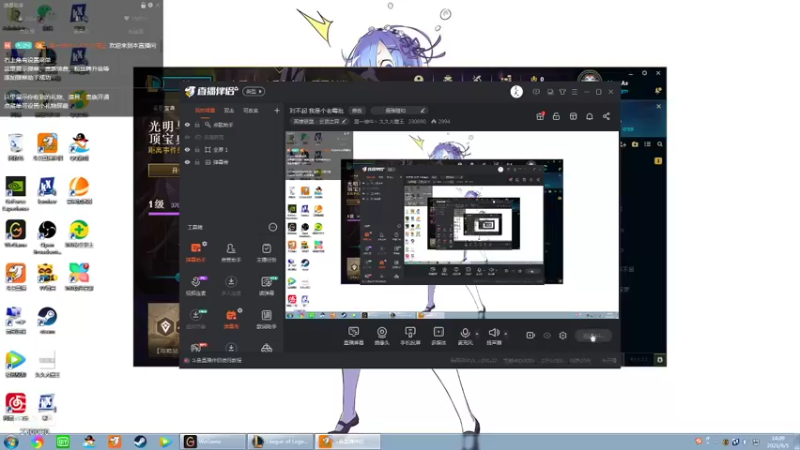Open the 歌词助手 tool in the toolbox

coord(266,319)
